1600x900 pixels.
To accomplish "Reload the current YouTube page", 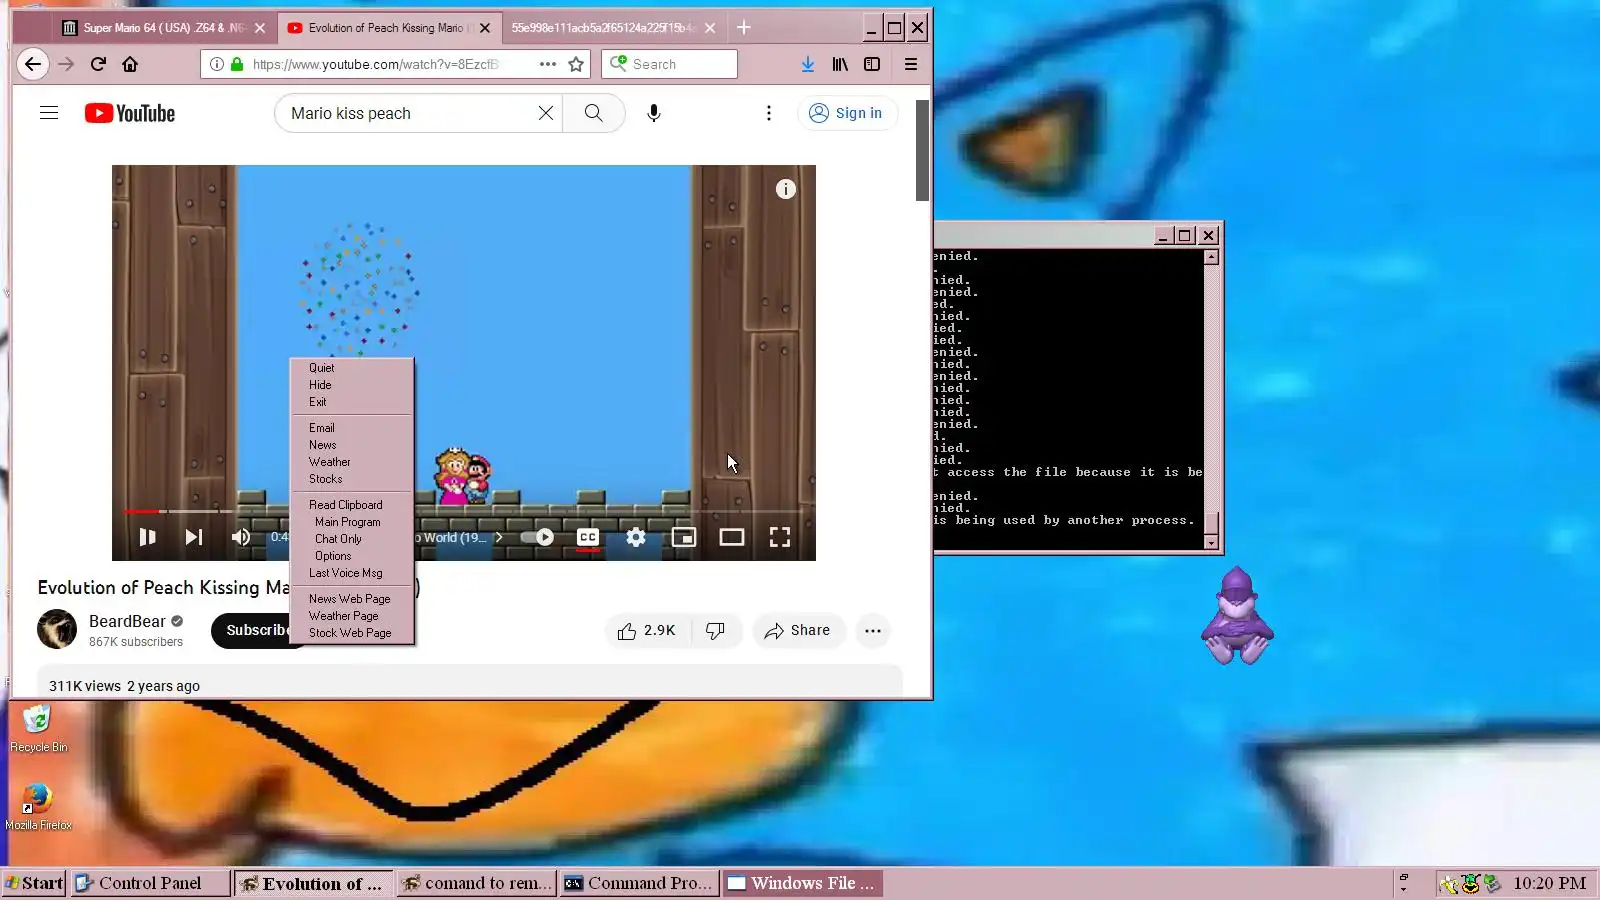I will click(x=98, y=64).
